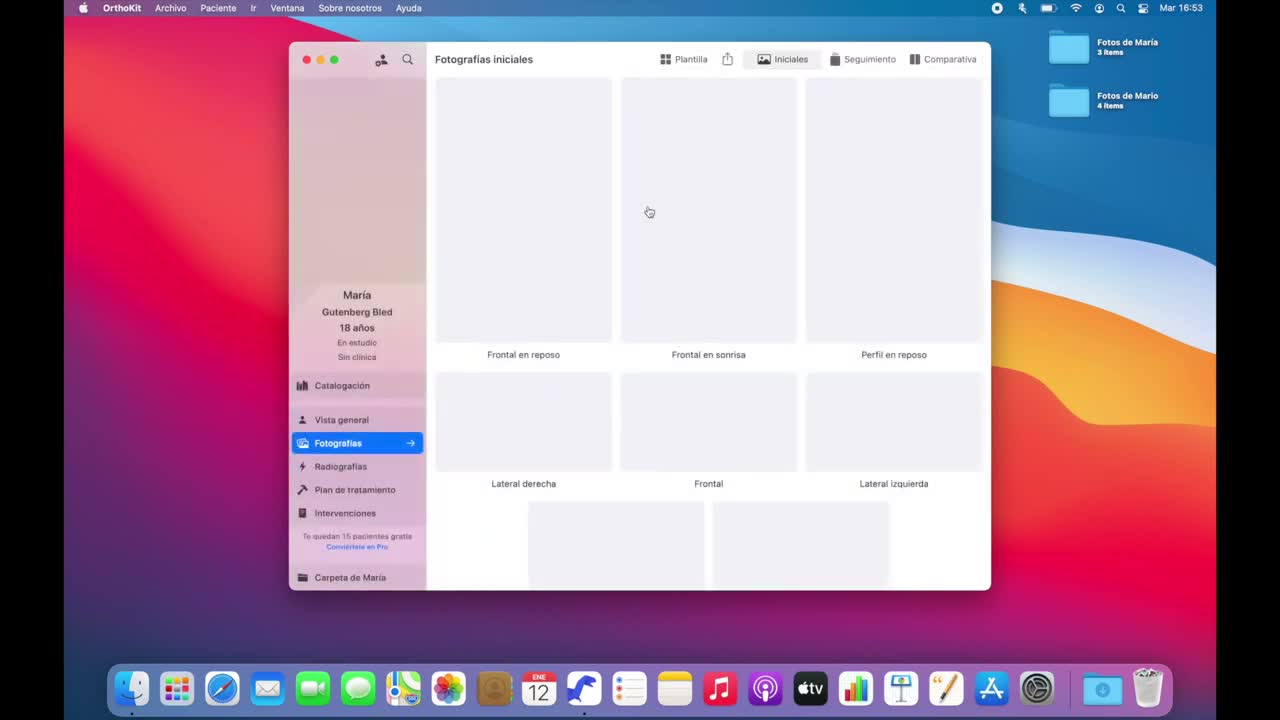Open Numbers from the Dock

[856, 689]
